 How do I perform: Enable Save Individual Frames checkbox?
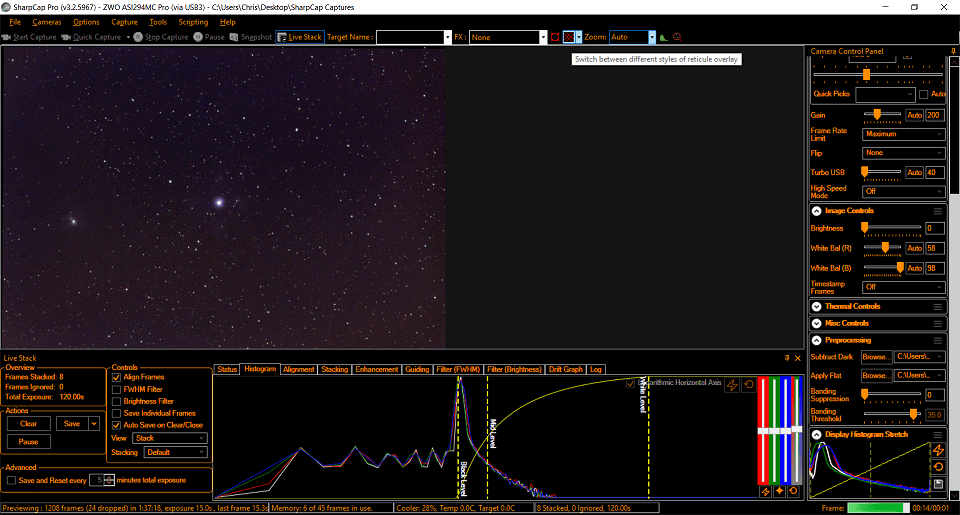(116, 413)
